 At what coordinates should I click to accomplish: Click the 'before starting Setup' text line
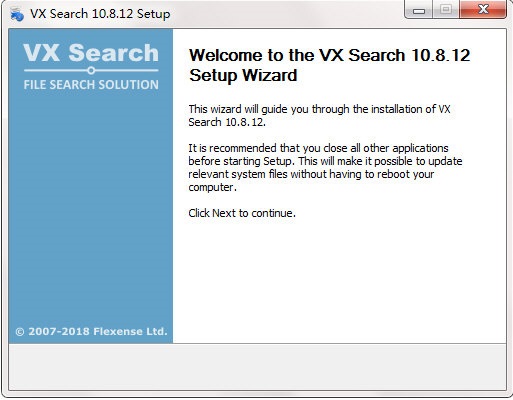pyautogui.click(x=325, y=161)
